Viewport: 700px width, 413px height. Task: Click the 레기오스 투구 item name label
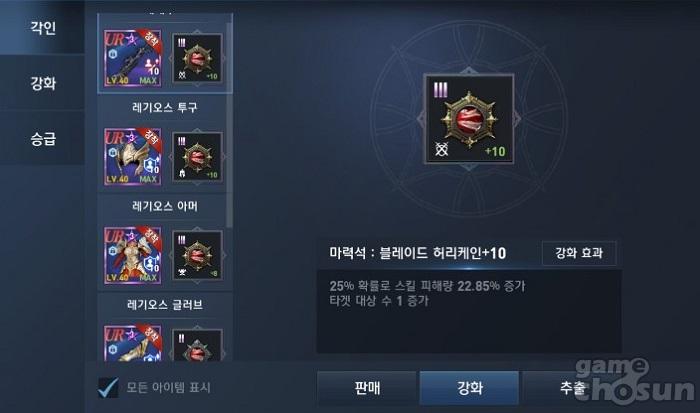pos(165,107)
